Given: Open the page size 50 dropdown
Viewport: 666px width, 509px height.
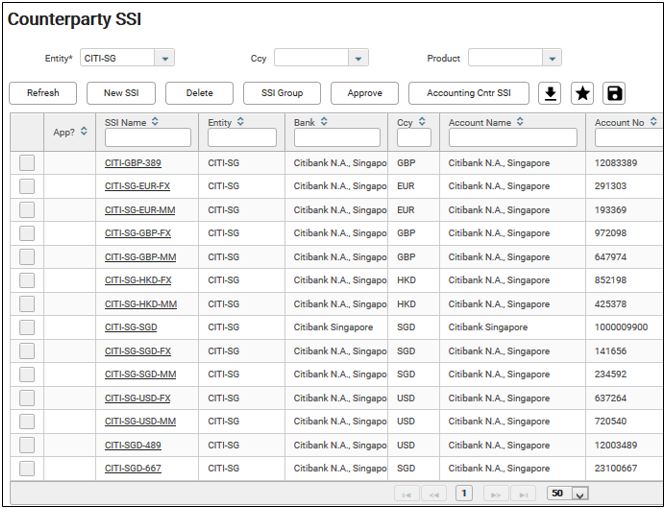Looking at the screenshot, I should (x=580, y=494).
